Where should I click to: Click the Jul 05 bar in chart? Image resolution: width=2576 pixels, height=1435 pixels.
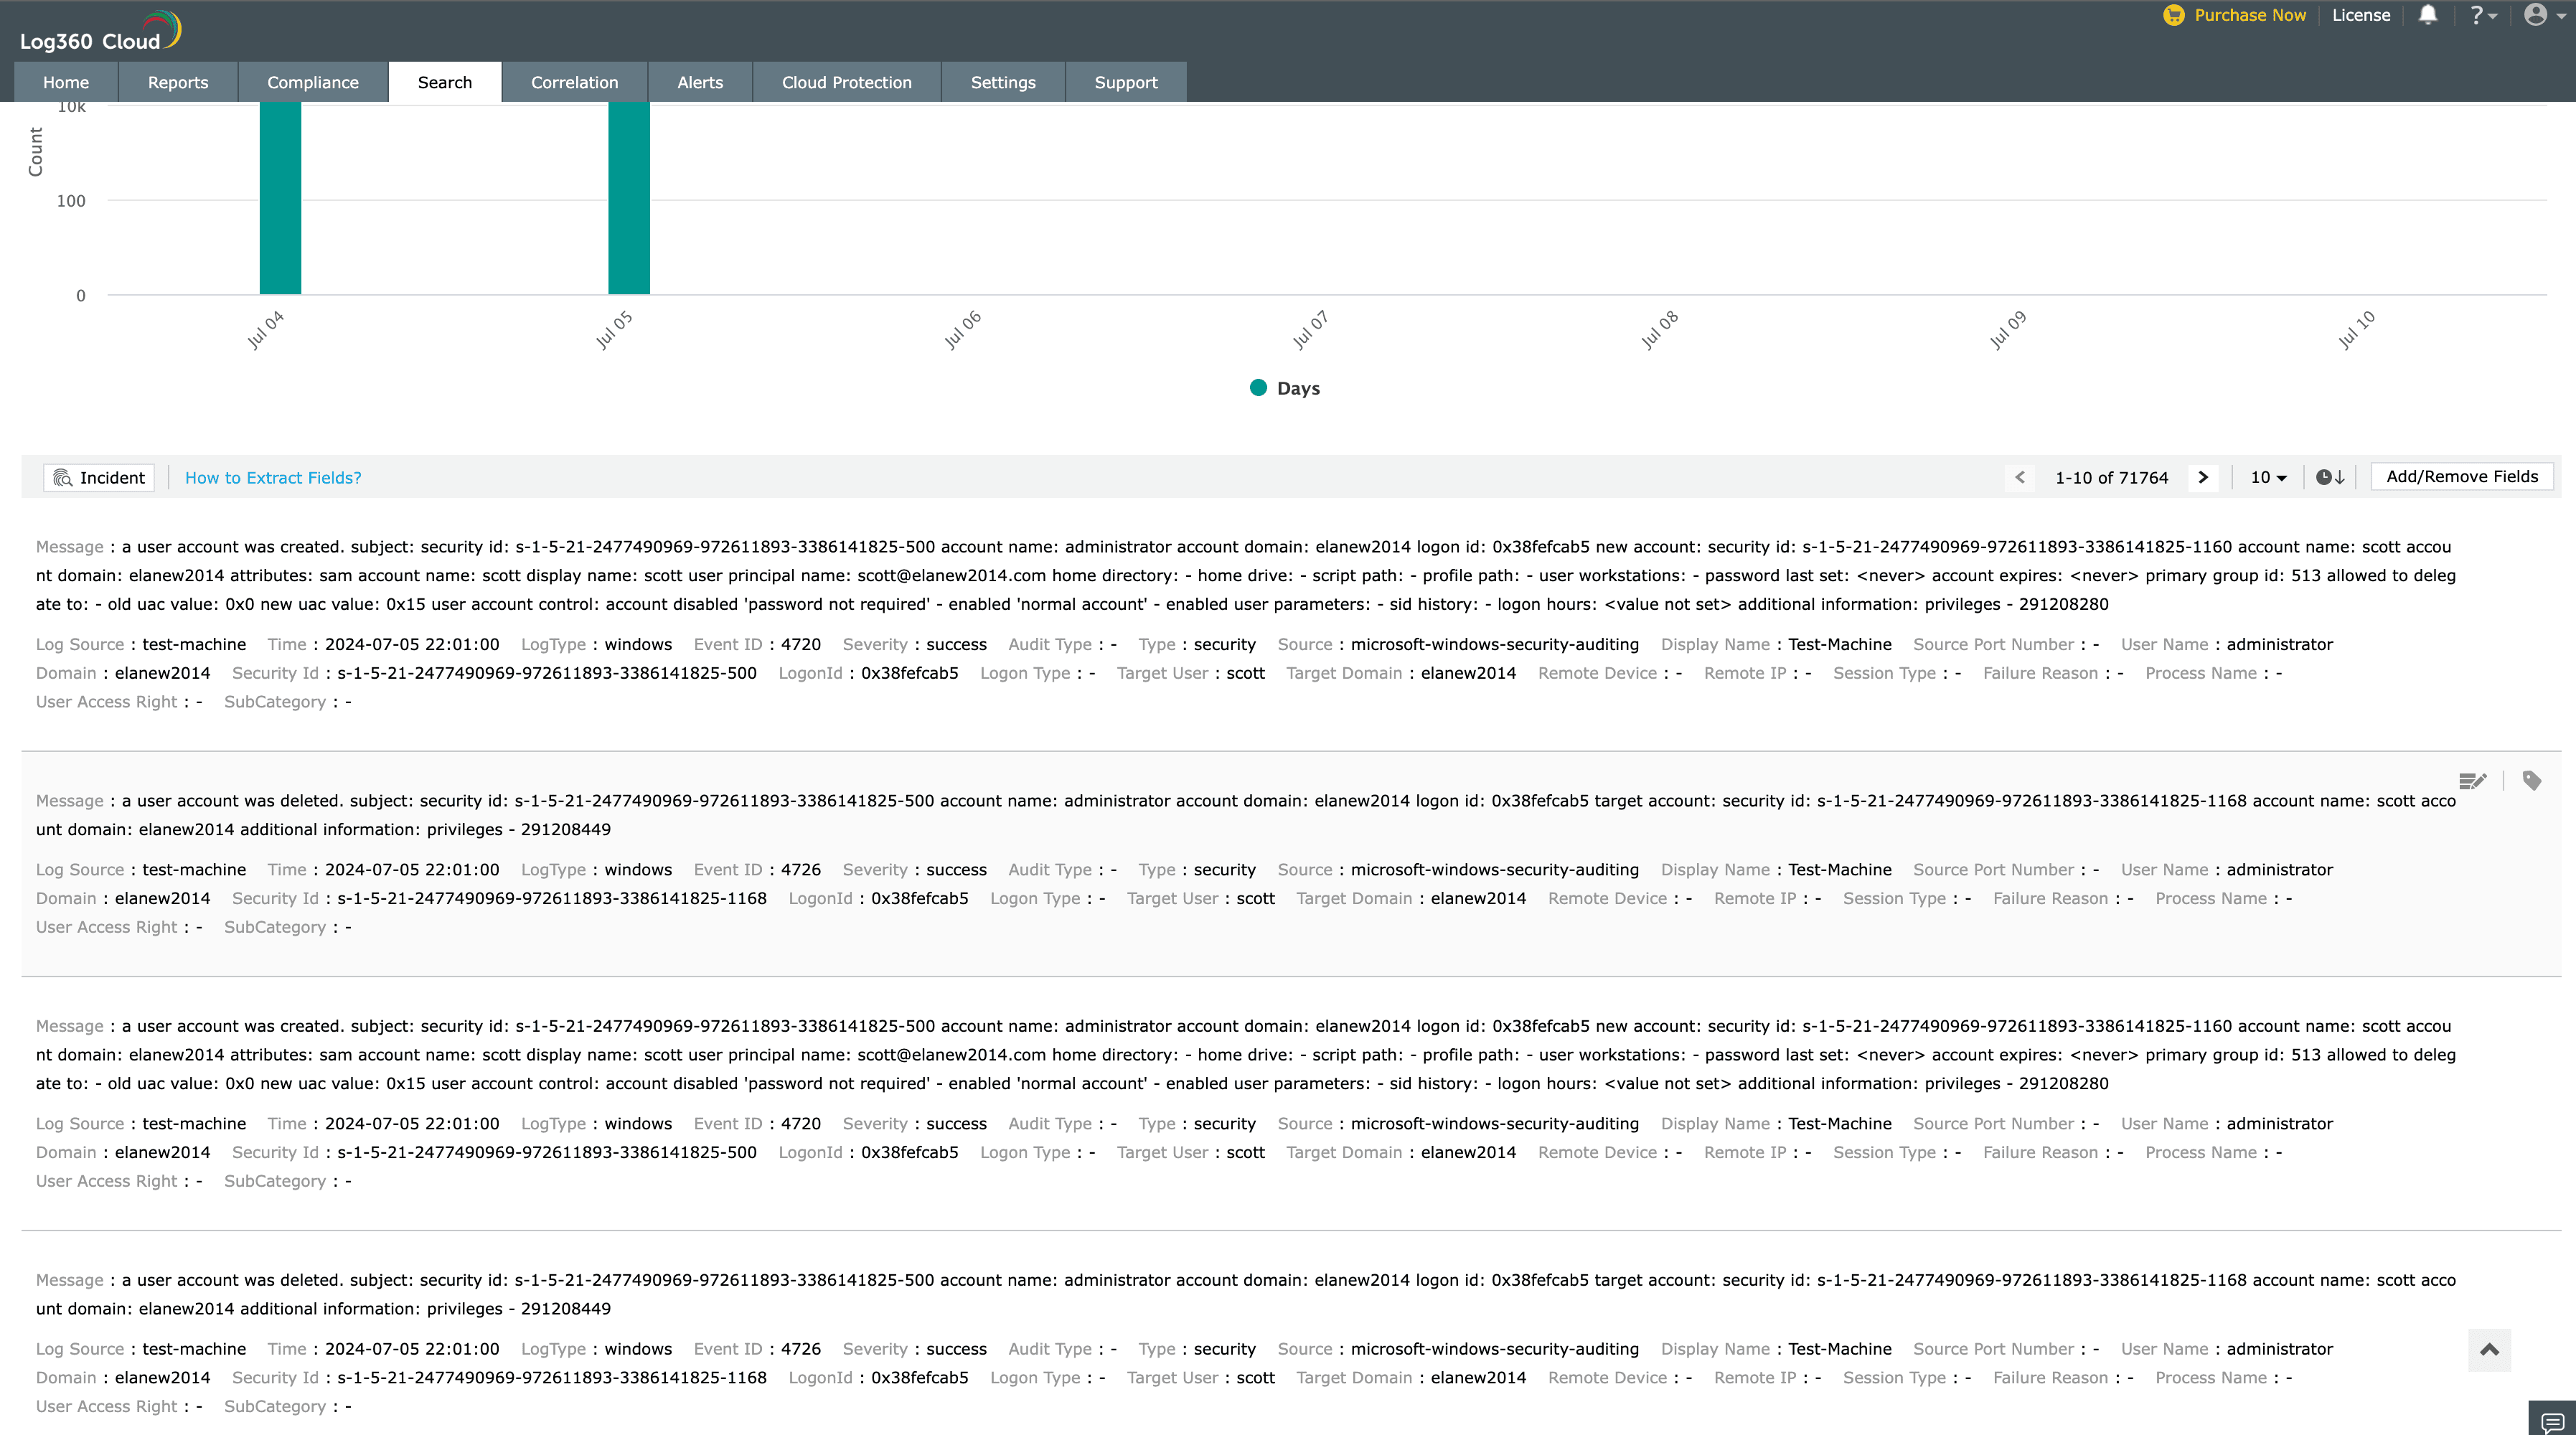tap(628, 200)
